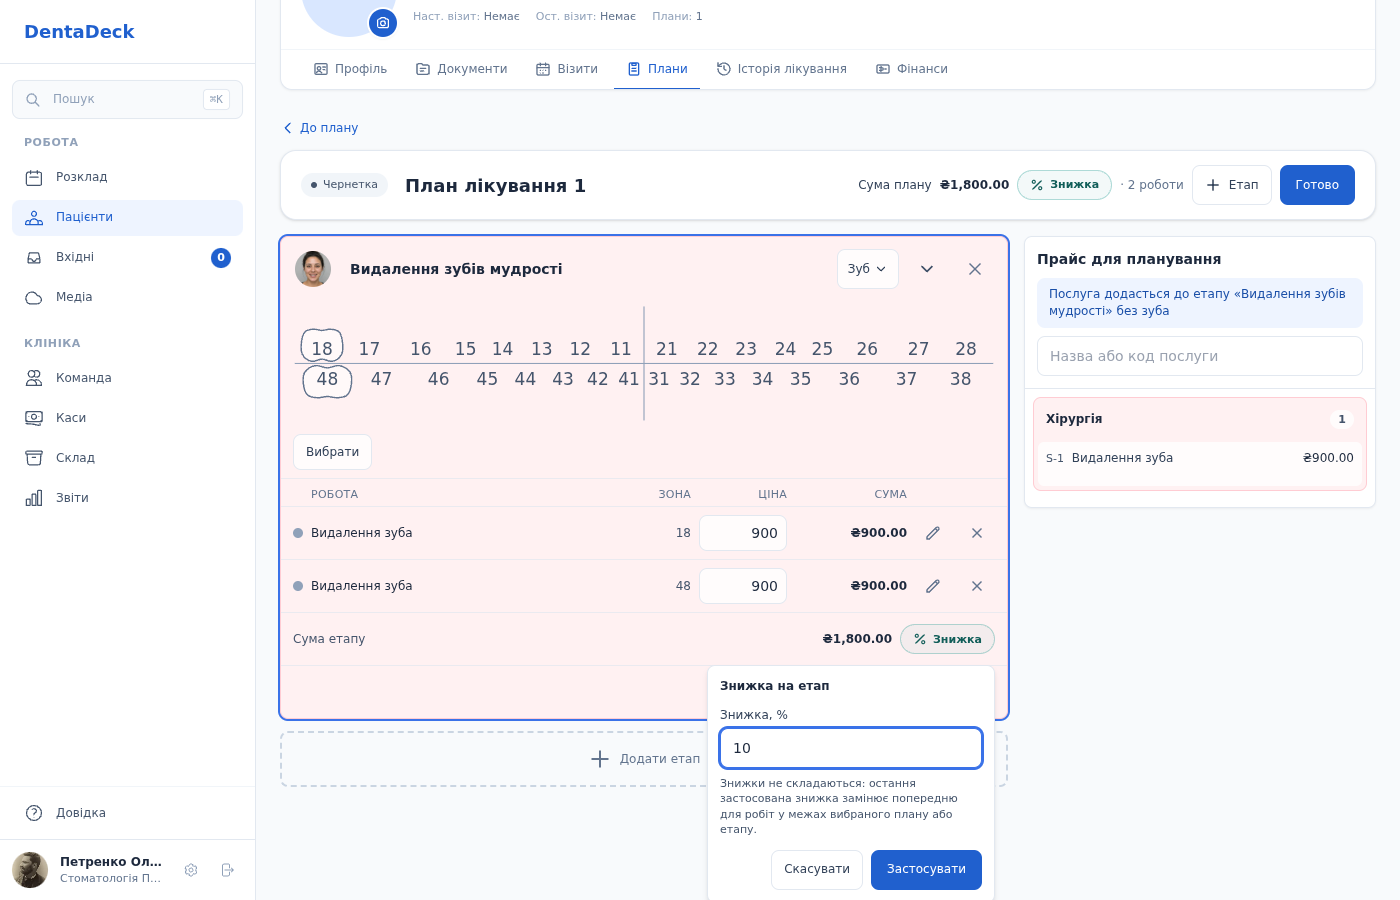
Task: Click the Готово button
Action: [x=1317, y=185]
